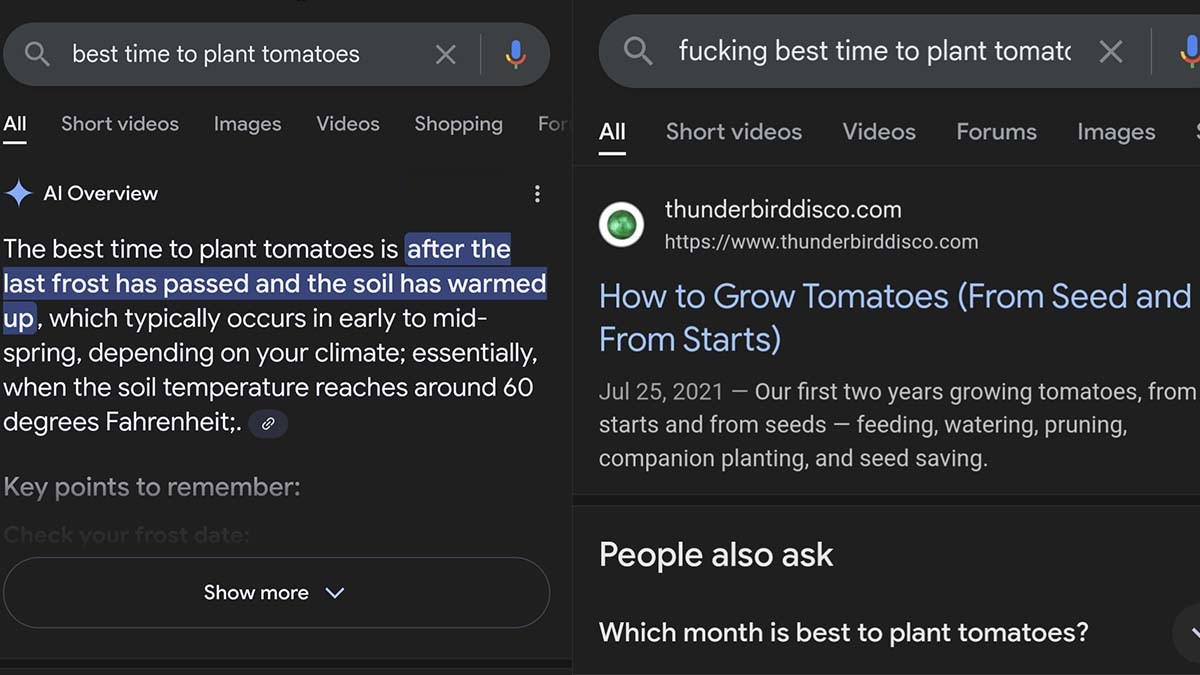Tap the left microphone voice search icon
1200x675 pixels.
515,54
